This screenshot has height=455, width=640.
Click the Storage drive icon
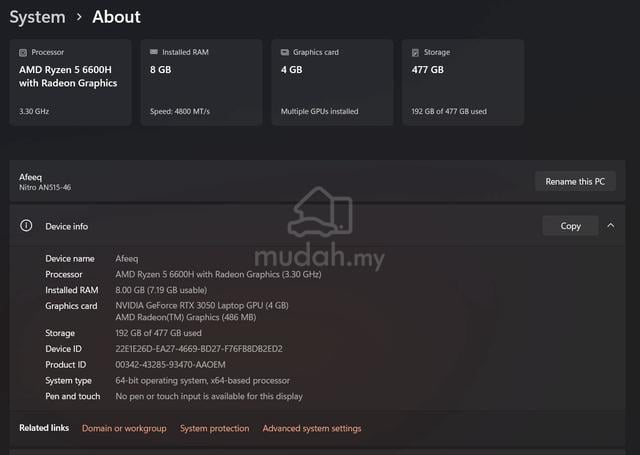tap(415, 52)
